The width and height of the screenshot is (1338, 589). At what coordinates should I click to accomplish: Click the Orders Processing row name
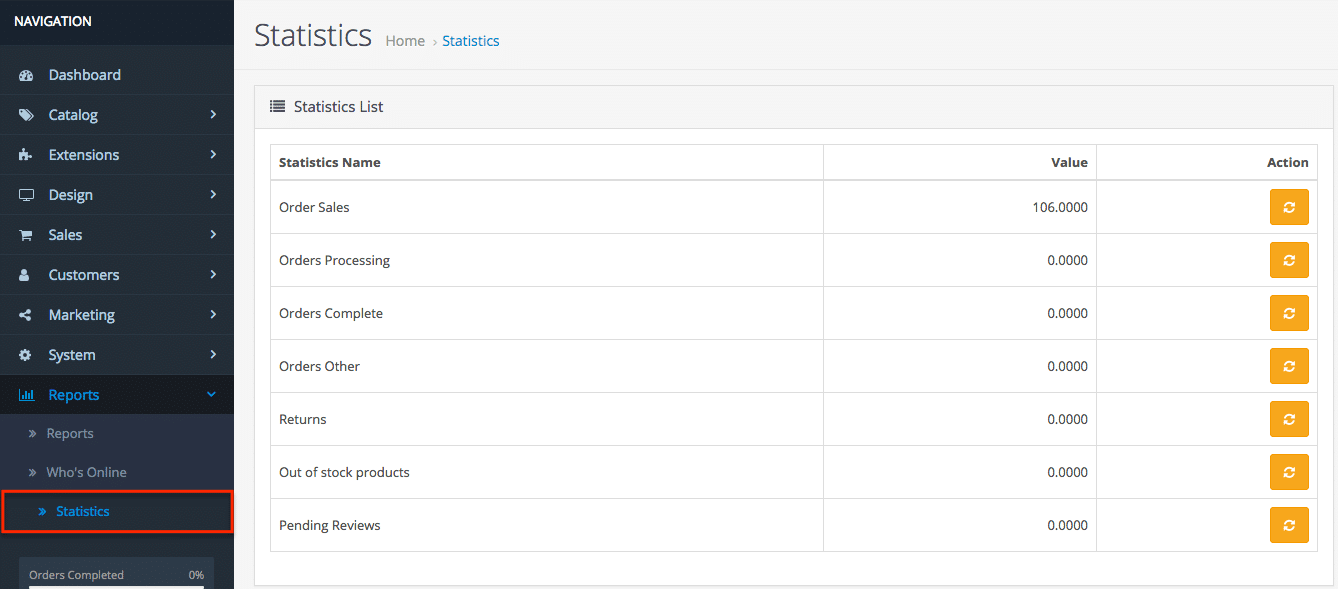pyautogui.click(x=334, y=260)
